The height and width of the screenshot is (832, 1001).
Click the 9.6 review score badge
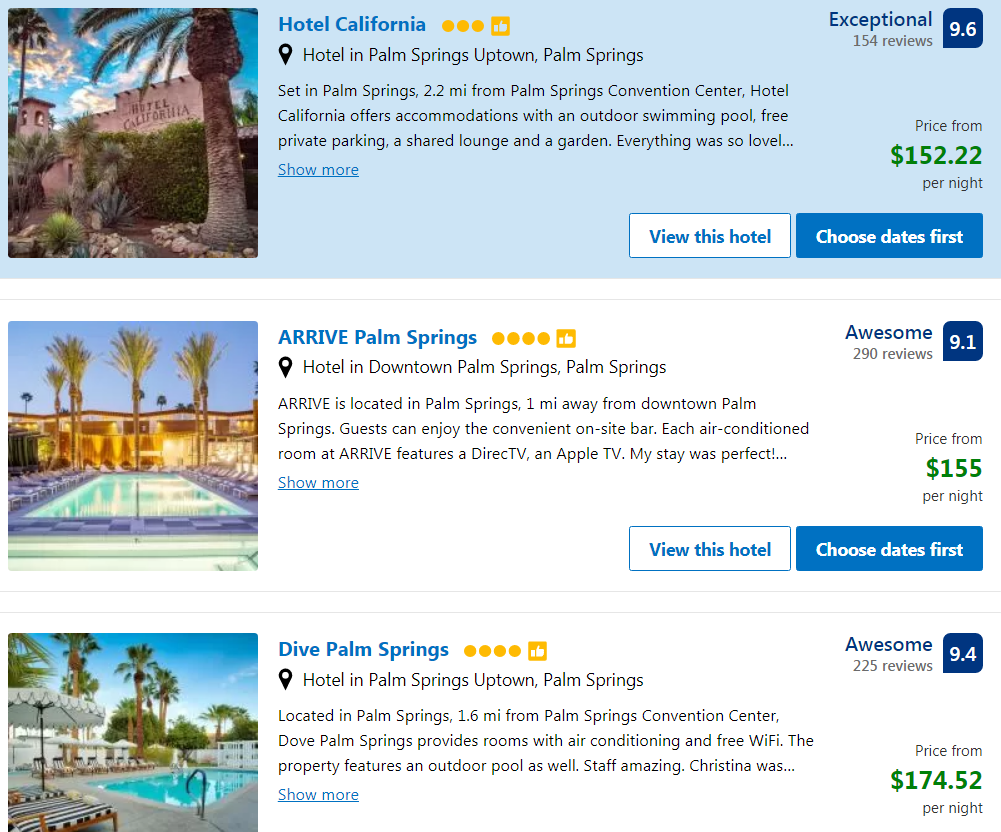tap(962, 28)
